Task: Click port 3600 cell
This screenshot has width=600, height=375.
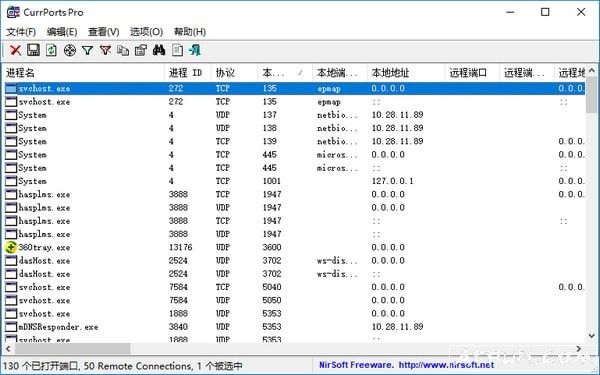Action: (272, 247)
